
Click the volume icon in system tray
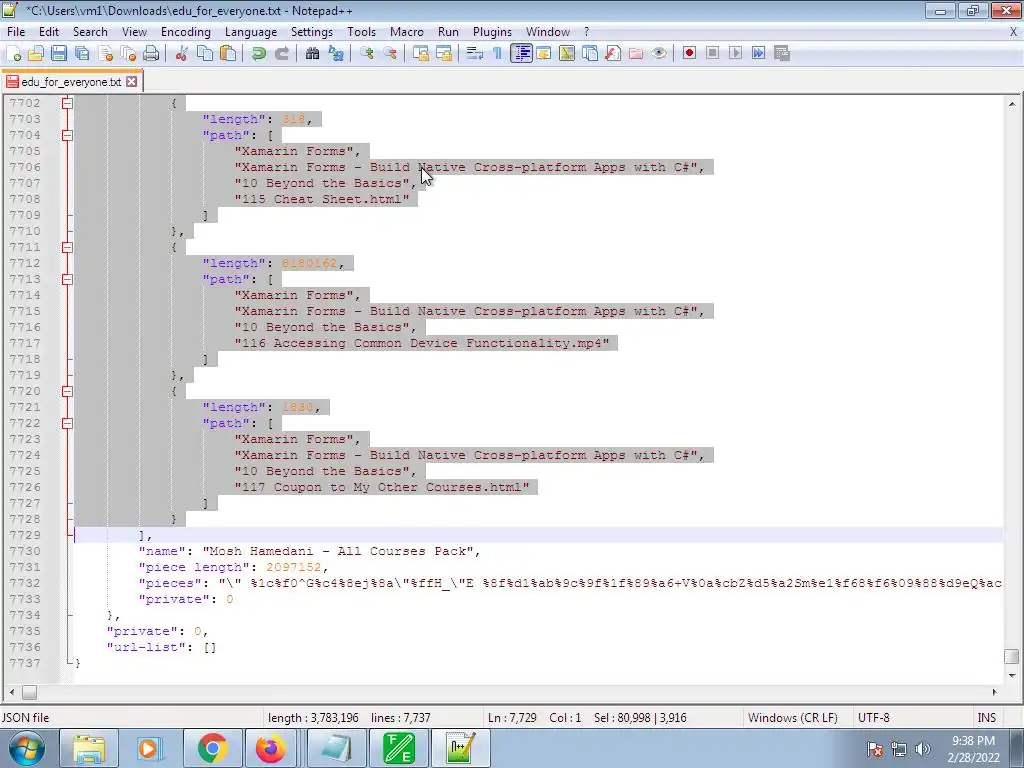[x=922, y=749]
